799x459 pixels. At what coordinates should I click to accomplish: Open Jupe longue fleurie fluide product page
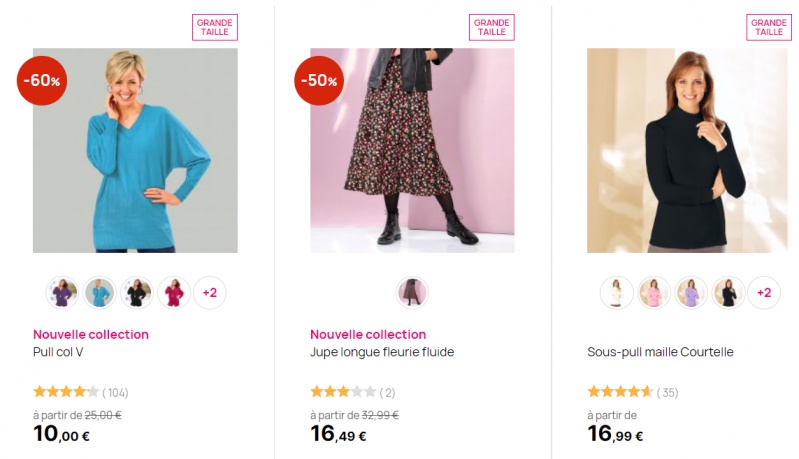point(382,352)
